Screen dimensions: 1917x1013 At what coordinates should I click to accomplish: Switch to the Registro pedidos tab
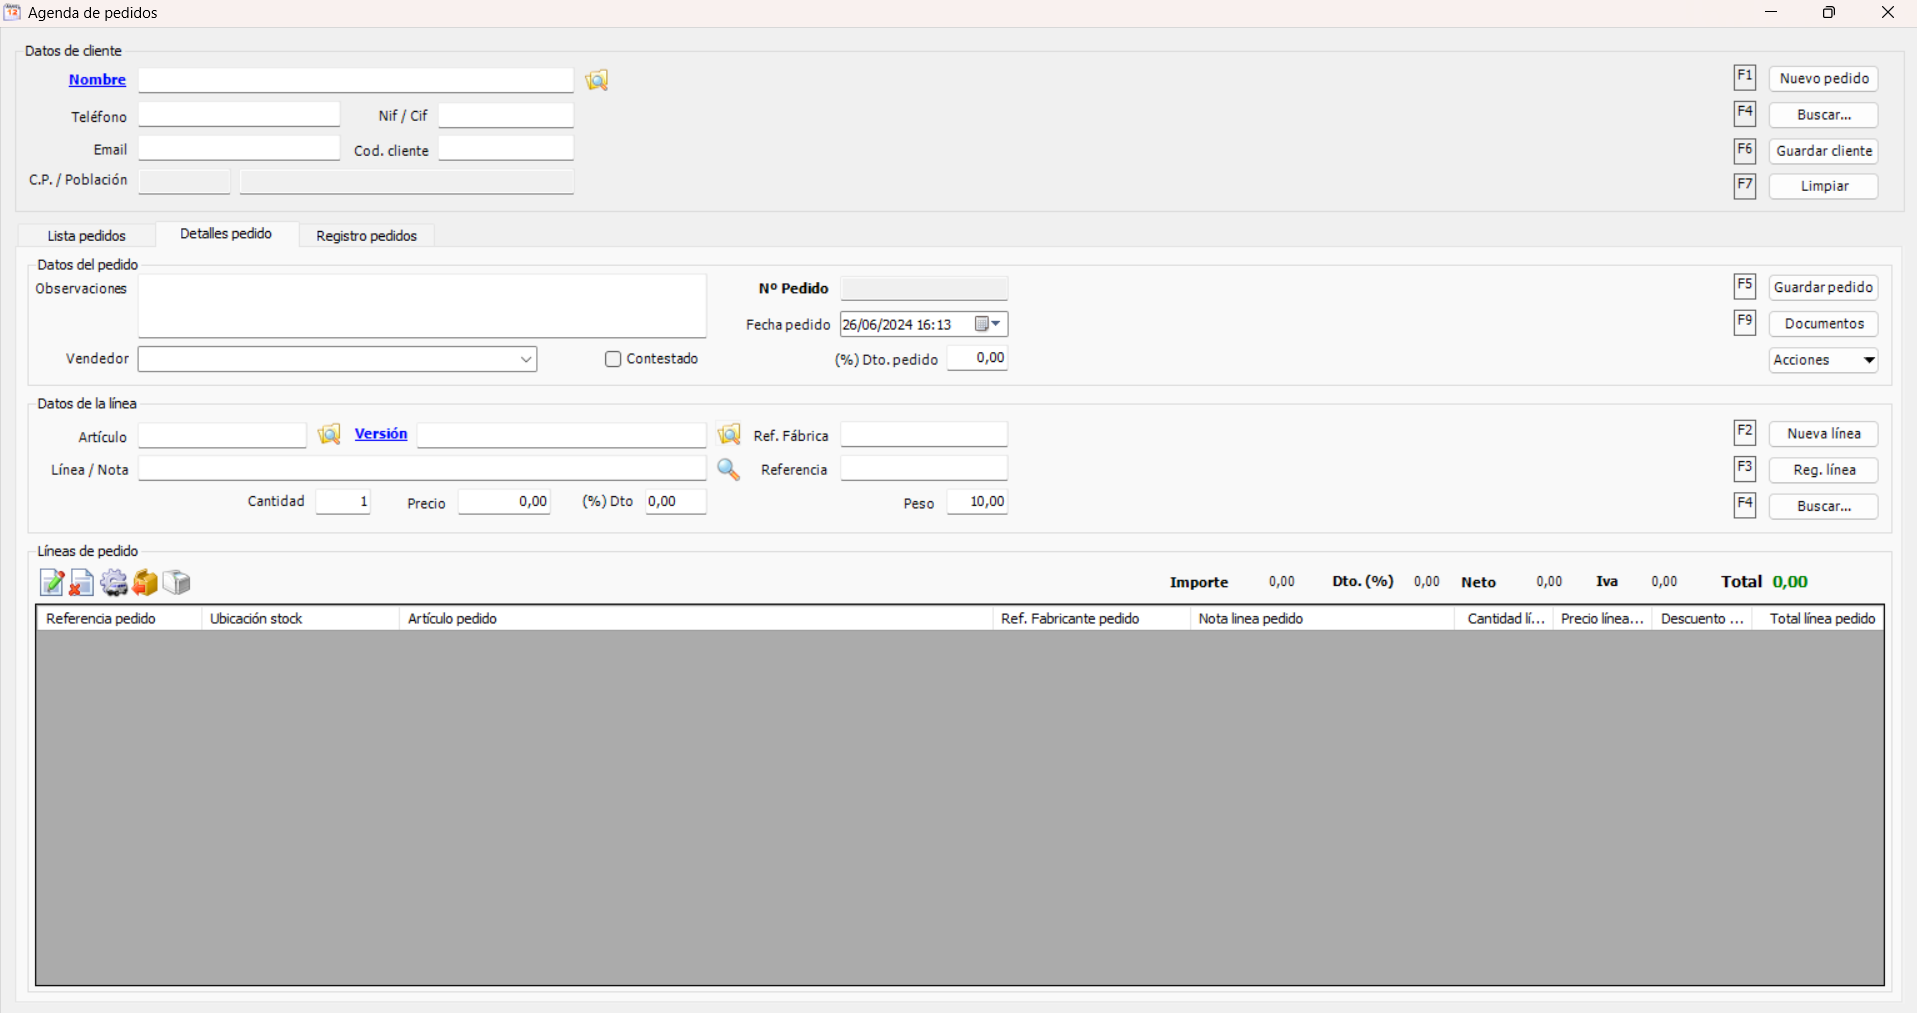(x=366, y=236)
